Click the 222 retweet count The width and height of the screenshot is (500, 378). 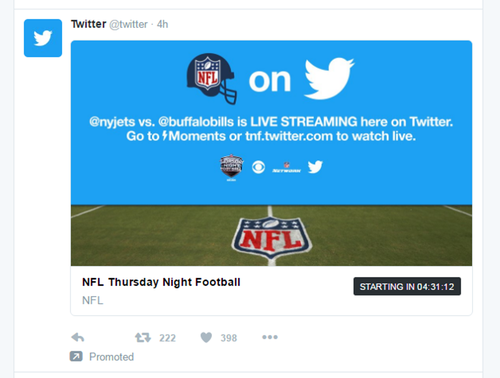(x=167, y=338)
